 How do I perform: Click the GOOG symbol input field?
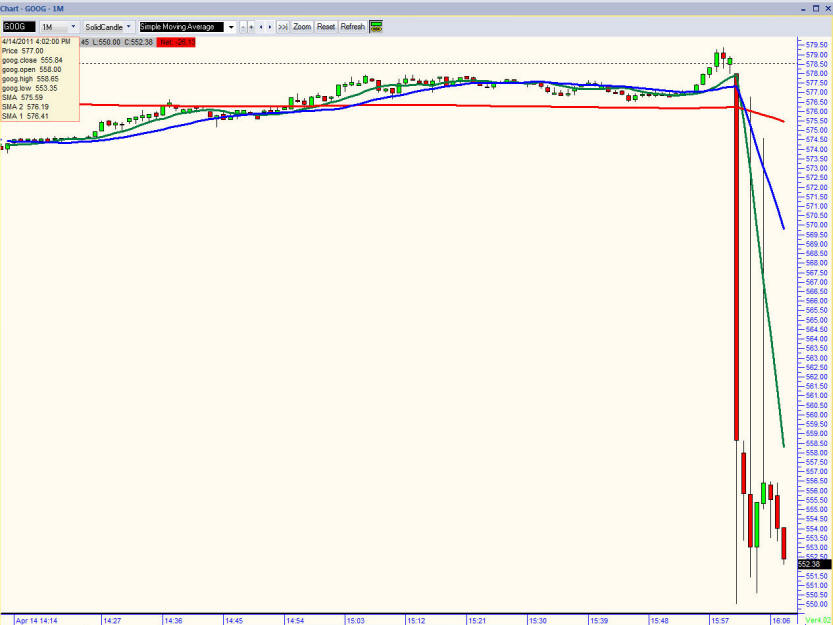19,27
